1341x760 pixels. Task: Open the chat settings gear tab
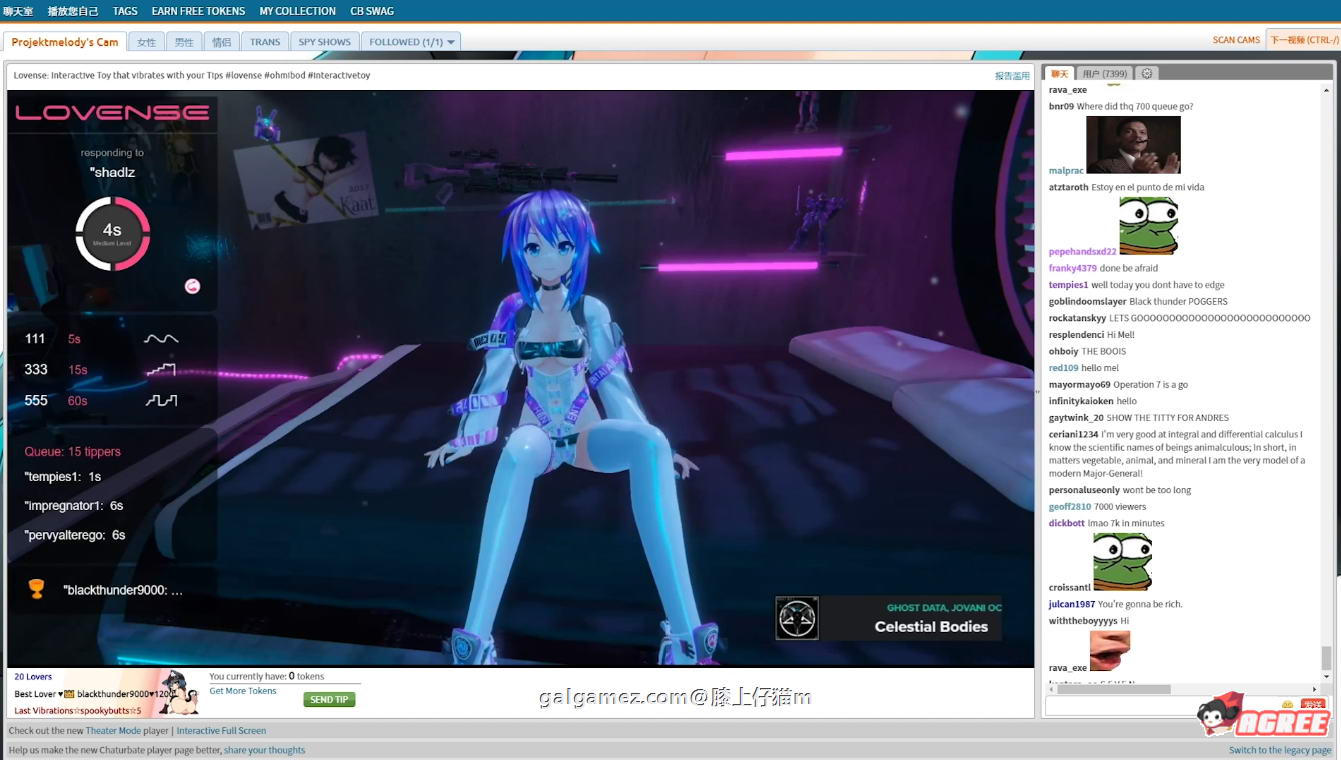point(1146,72)
